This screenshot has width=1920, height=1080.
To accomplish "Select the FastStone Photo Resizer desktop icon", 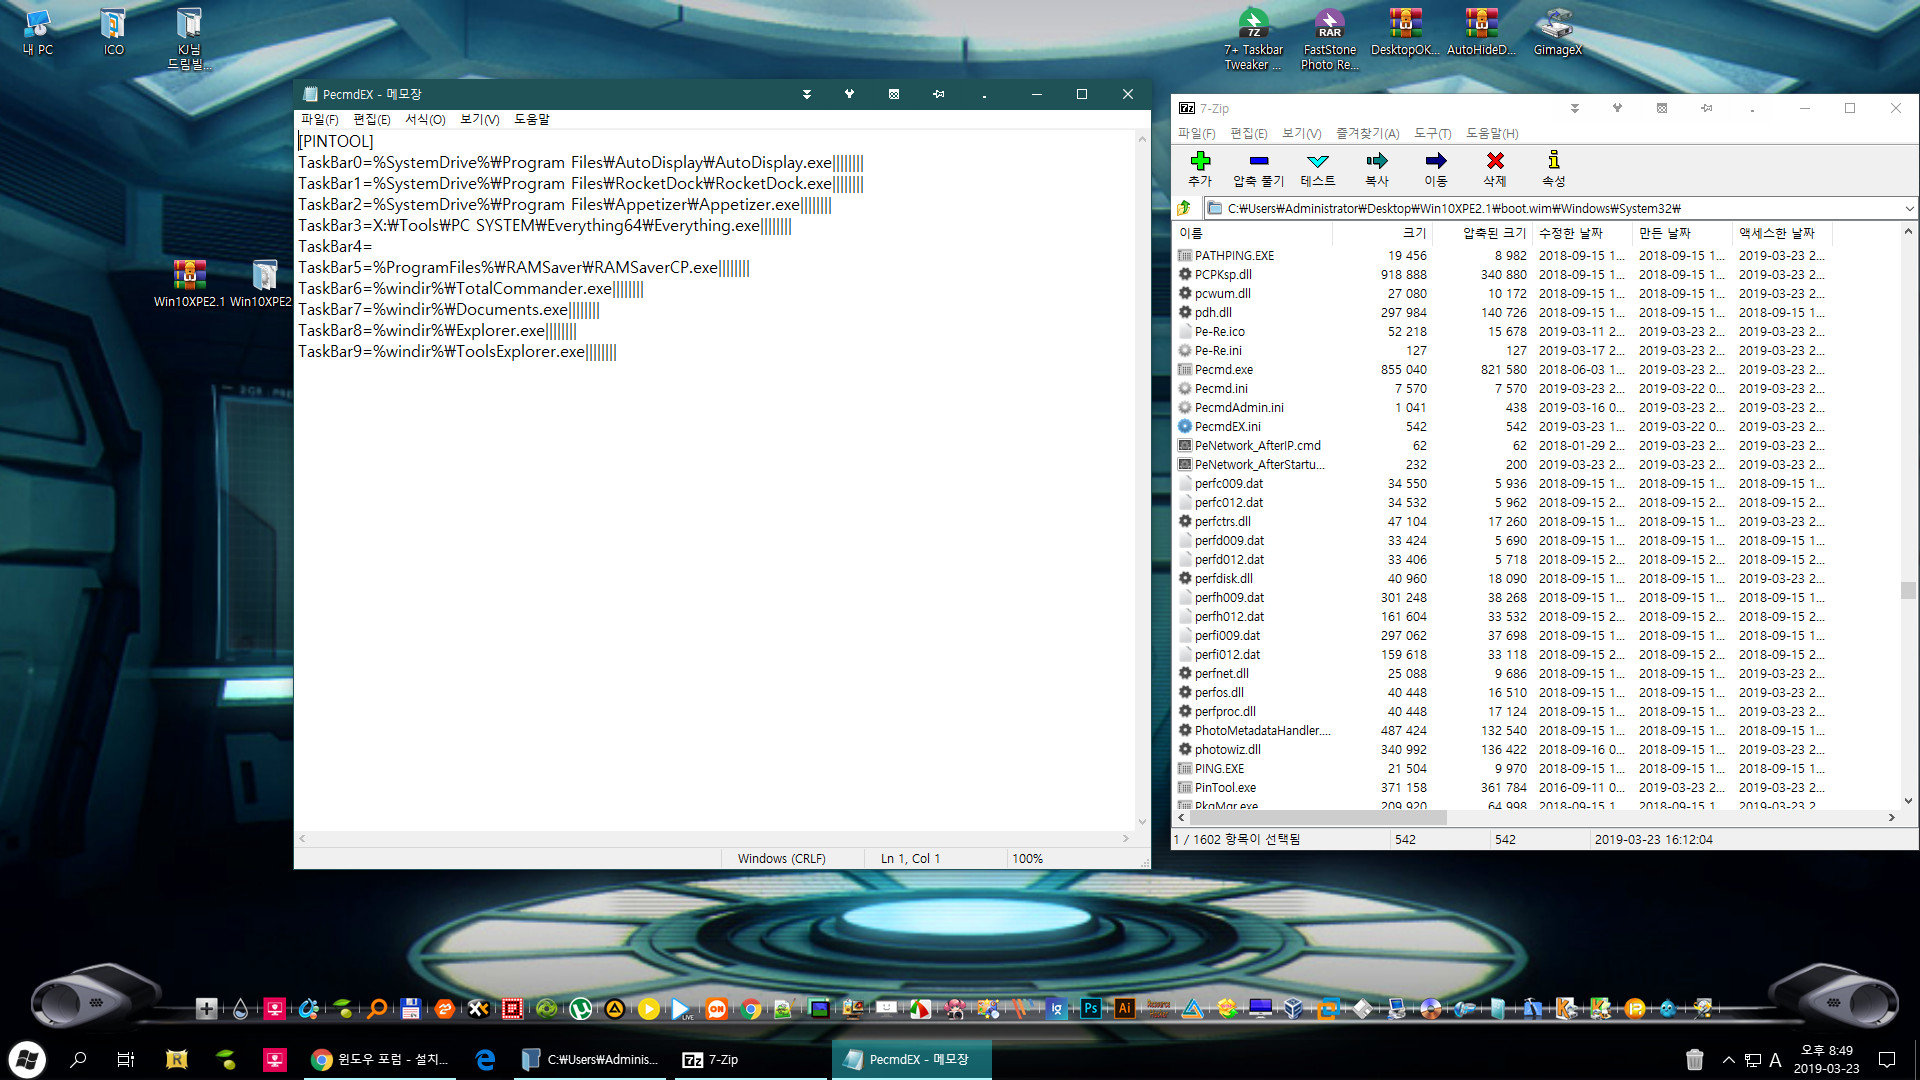I will (1329, 40).
